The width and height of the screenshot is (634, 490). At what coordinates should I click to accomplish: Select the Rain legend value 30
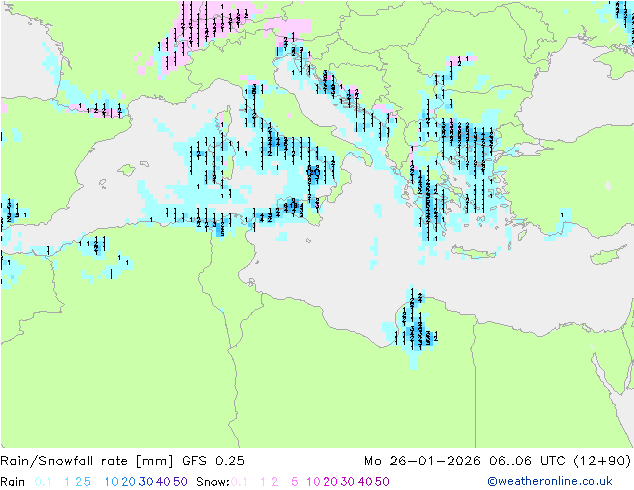click(x=146, y=482)
